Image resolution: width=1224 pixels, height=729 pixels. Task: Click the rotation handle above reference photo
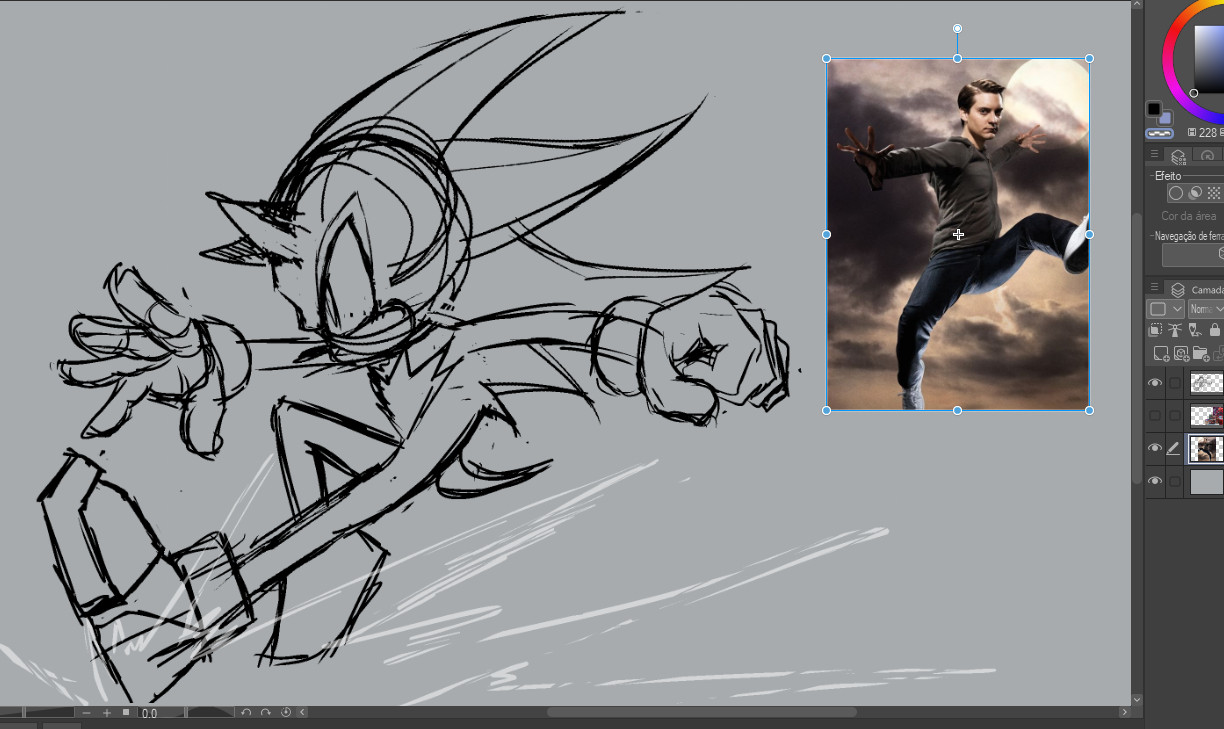(957, 28)
